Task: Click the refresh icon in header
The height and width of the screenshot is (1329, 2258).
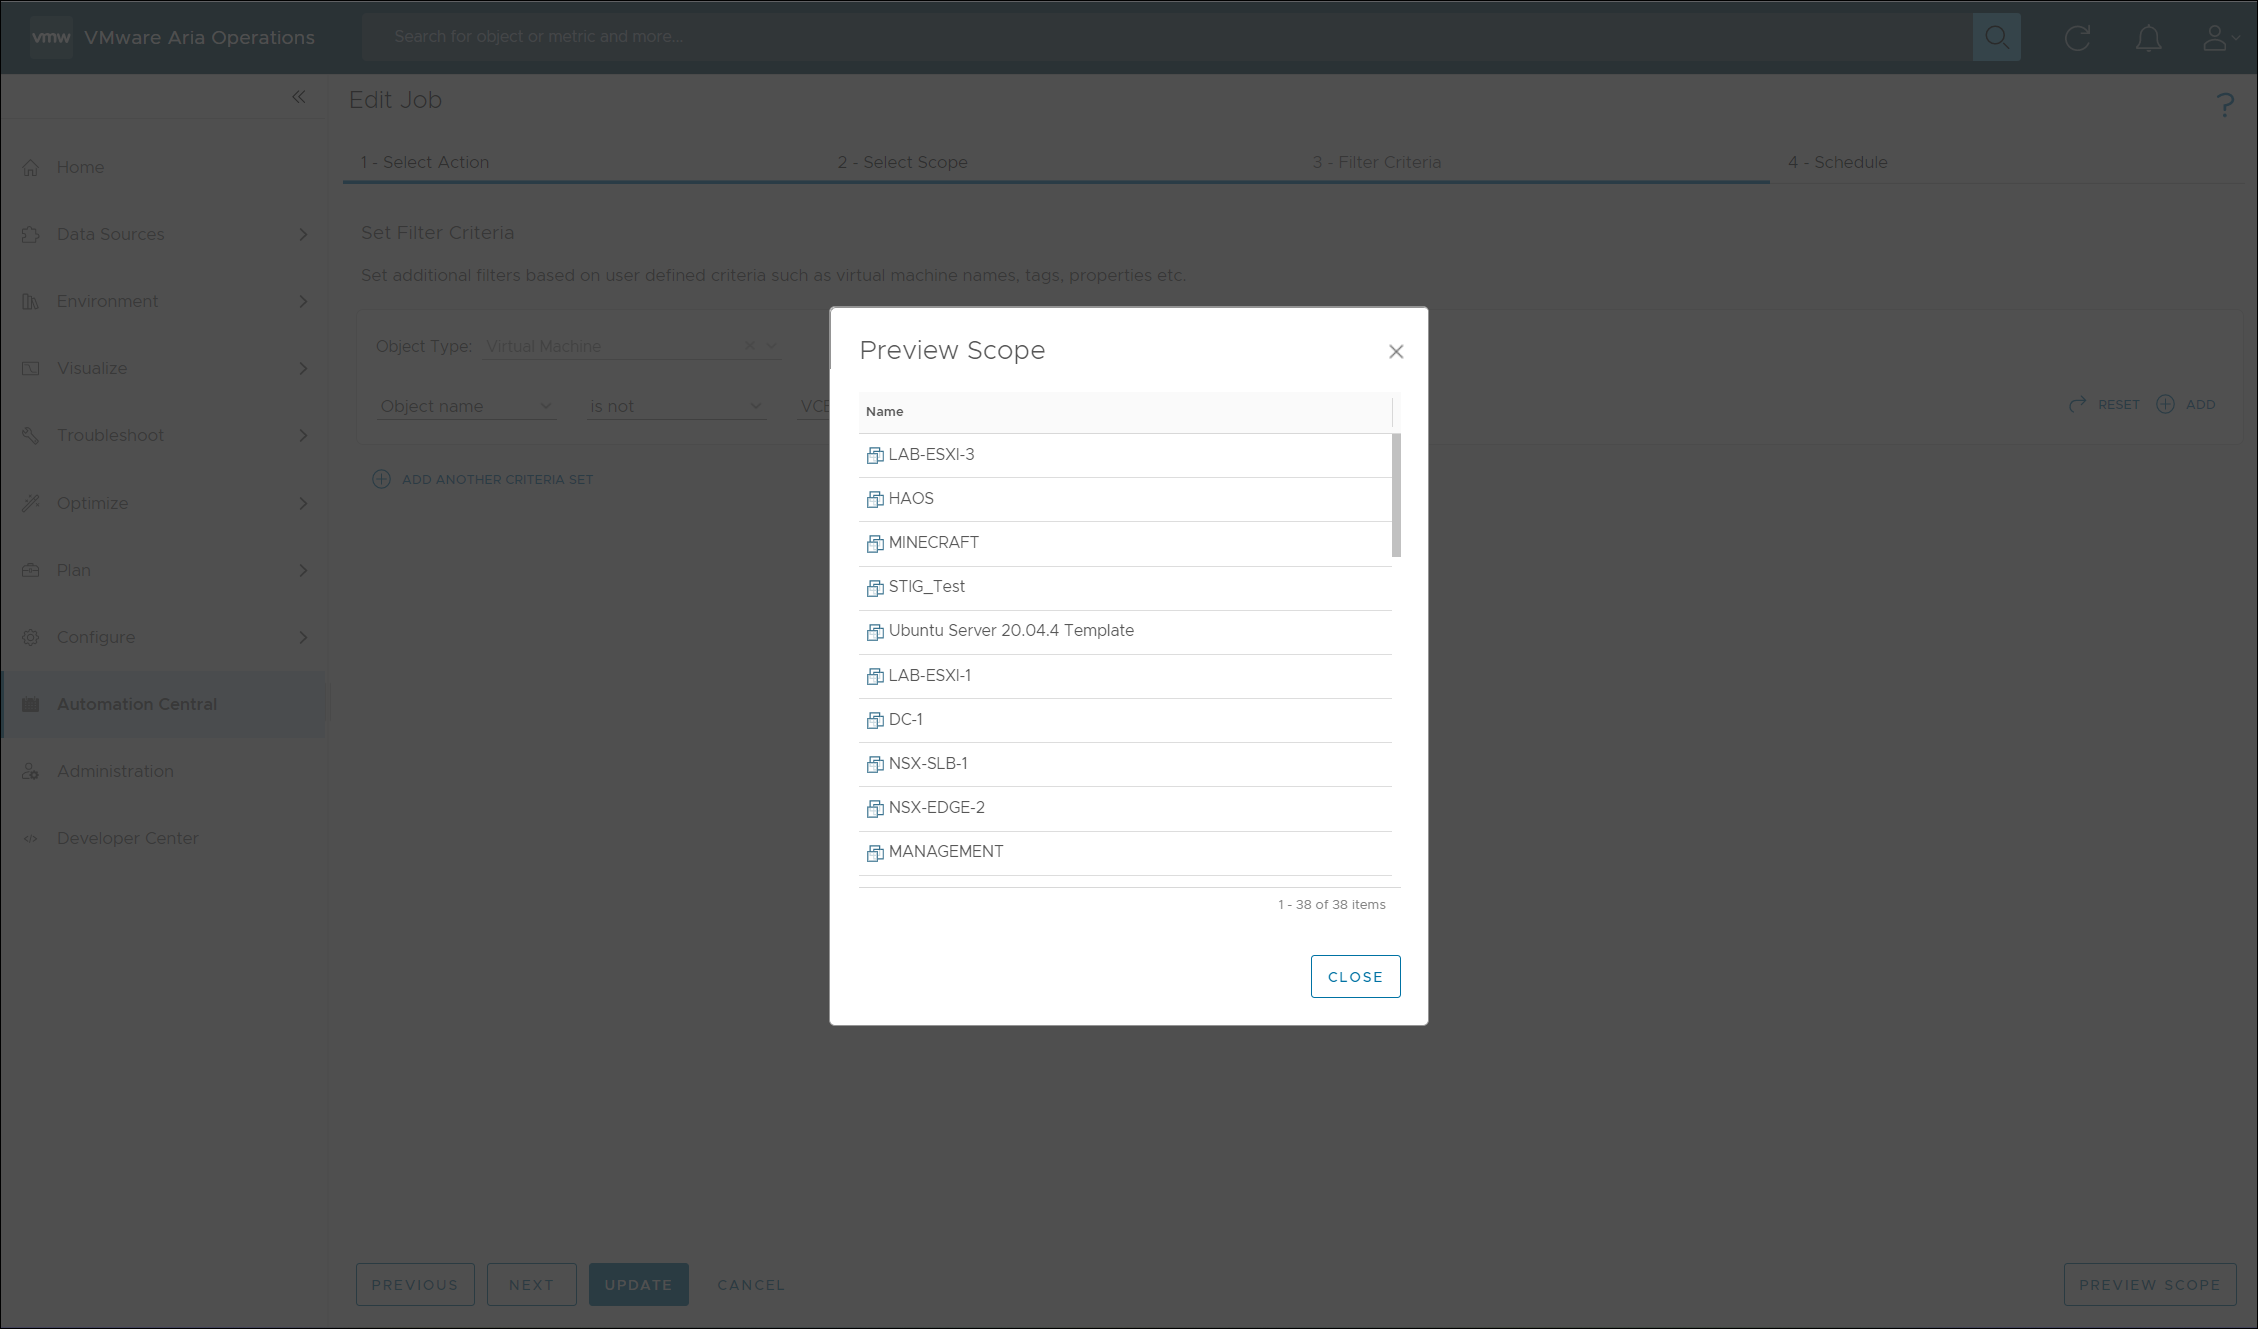Action: [x=2077, y=38]
